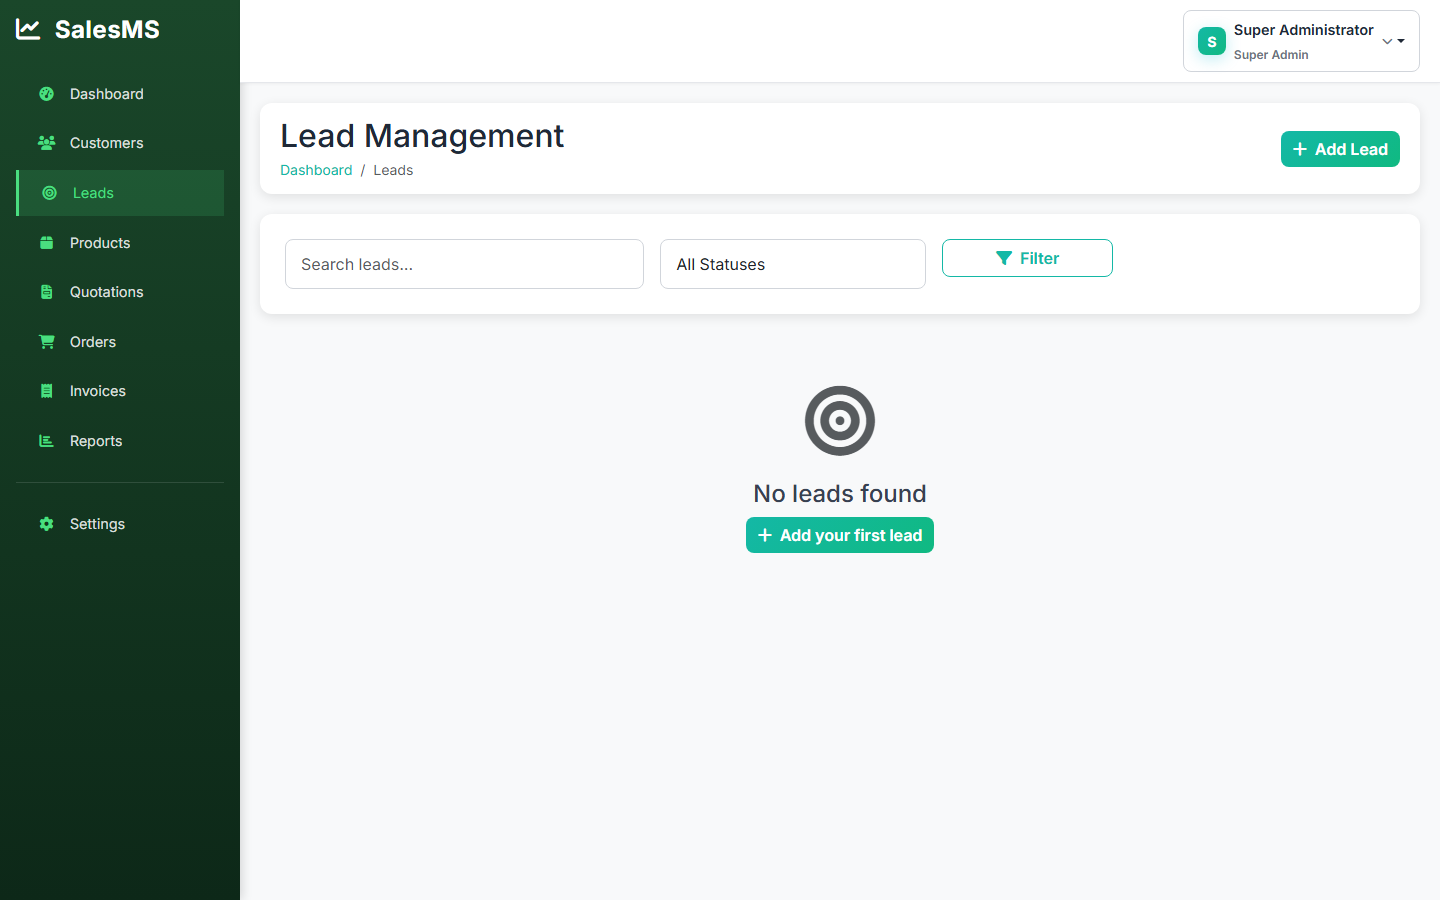Expand the Super Administrator user dropdown
The width and height of the screenshot is (1440, 900).
coord(1301,41)
